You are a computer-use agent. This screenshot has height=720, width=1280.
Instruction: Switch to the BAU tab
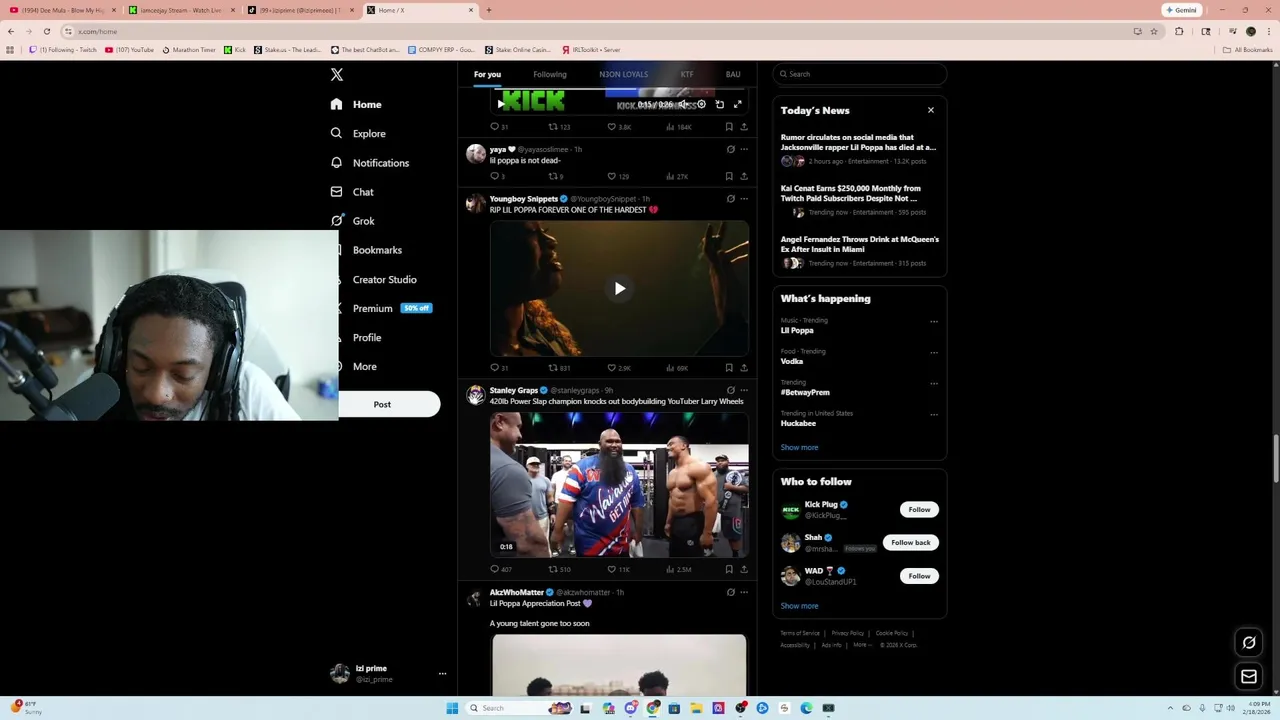733,74
